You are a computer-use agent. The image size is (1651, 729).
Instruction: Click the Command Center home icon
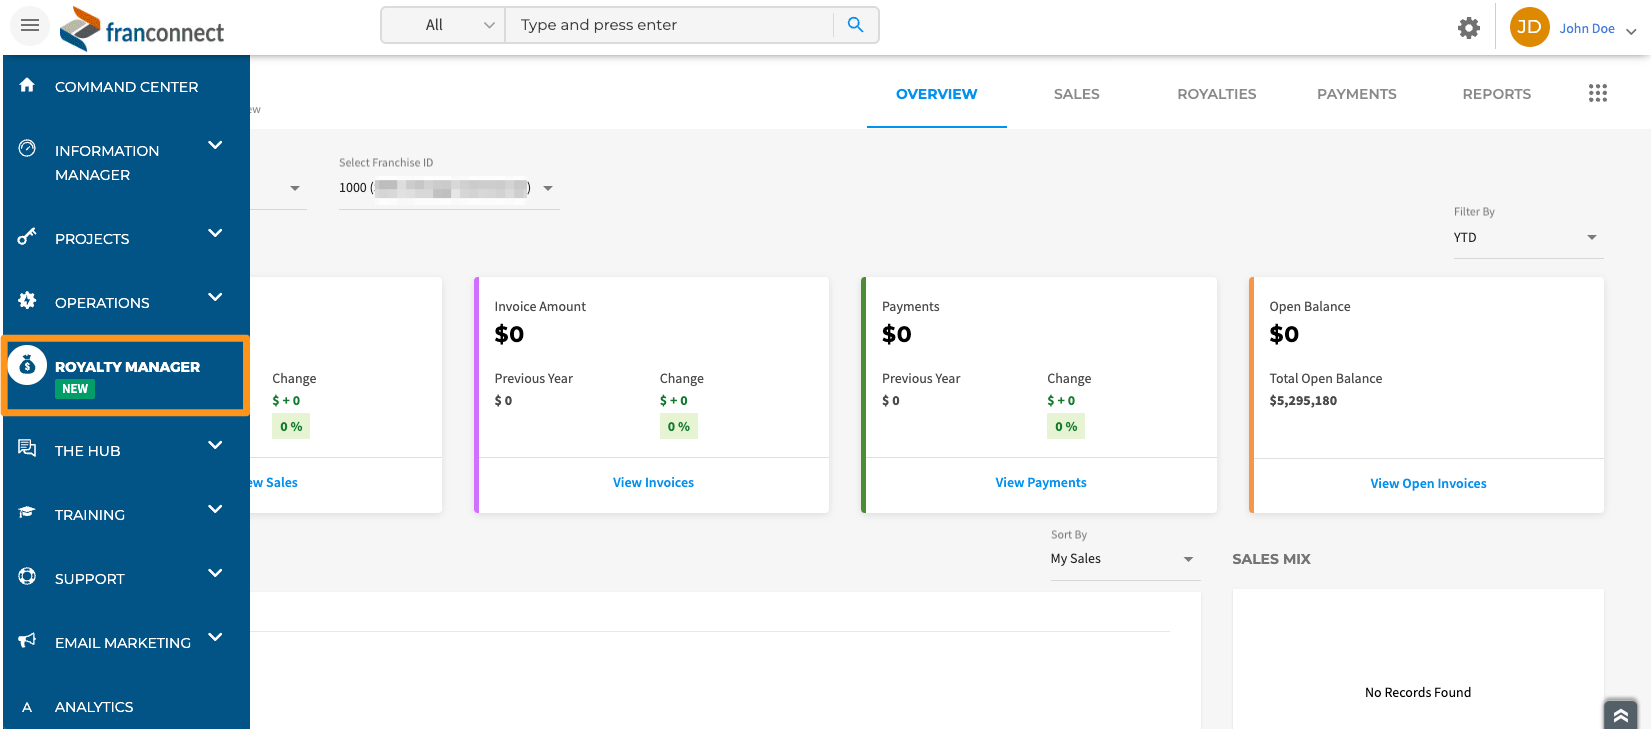pyautogui.click(x=27, y=85)
